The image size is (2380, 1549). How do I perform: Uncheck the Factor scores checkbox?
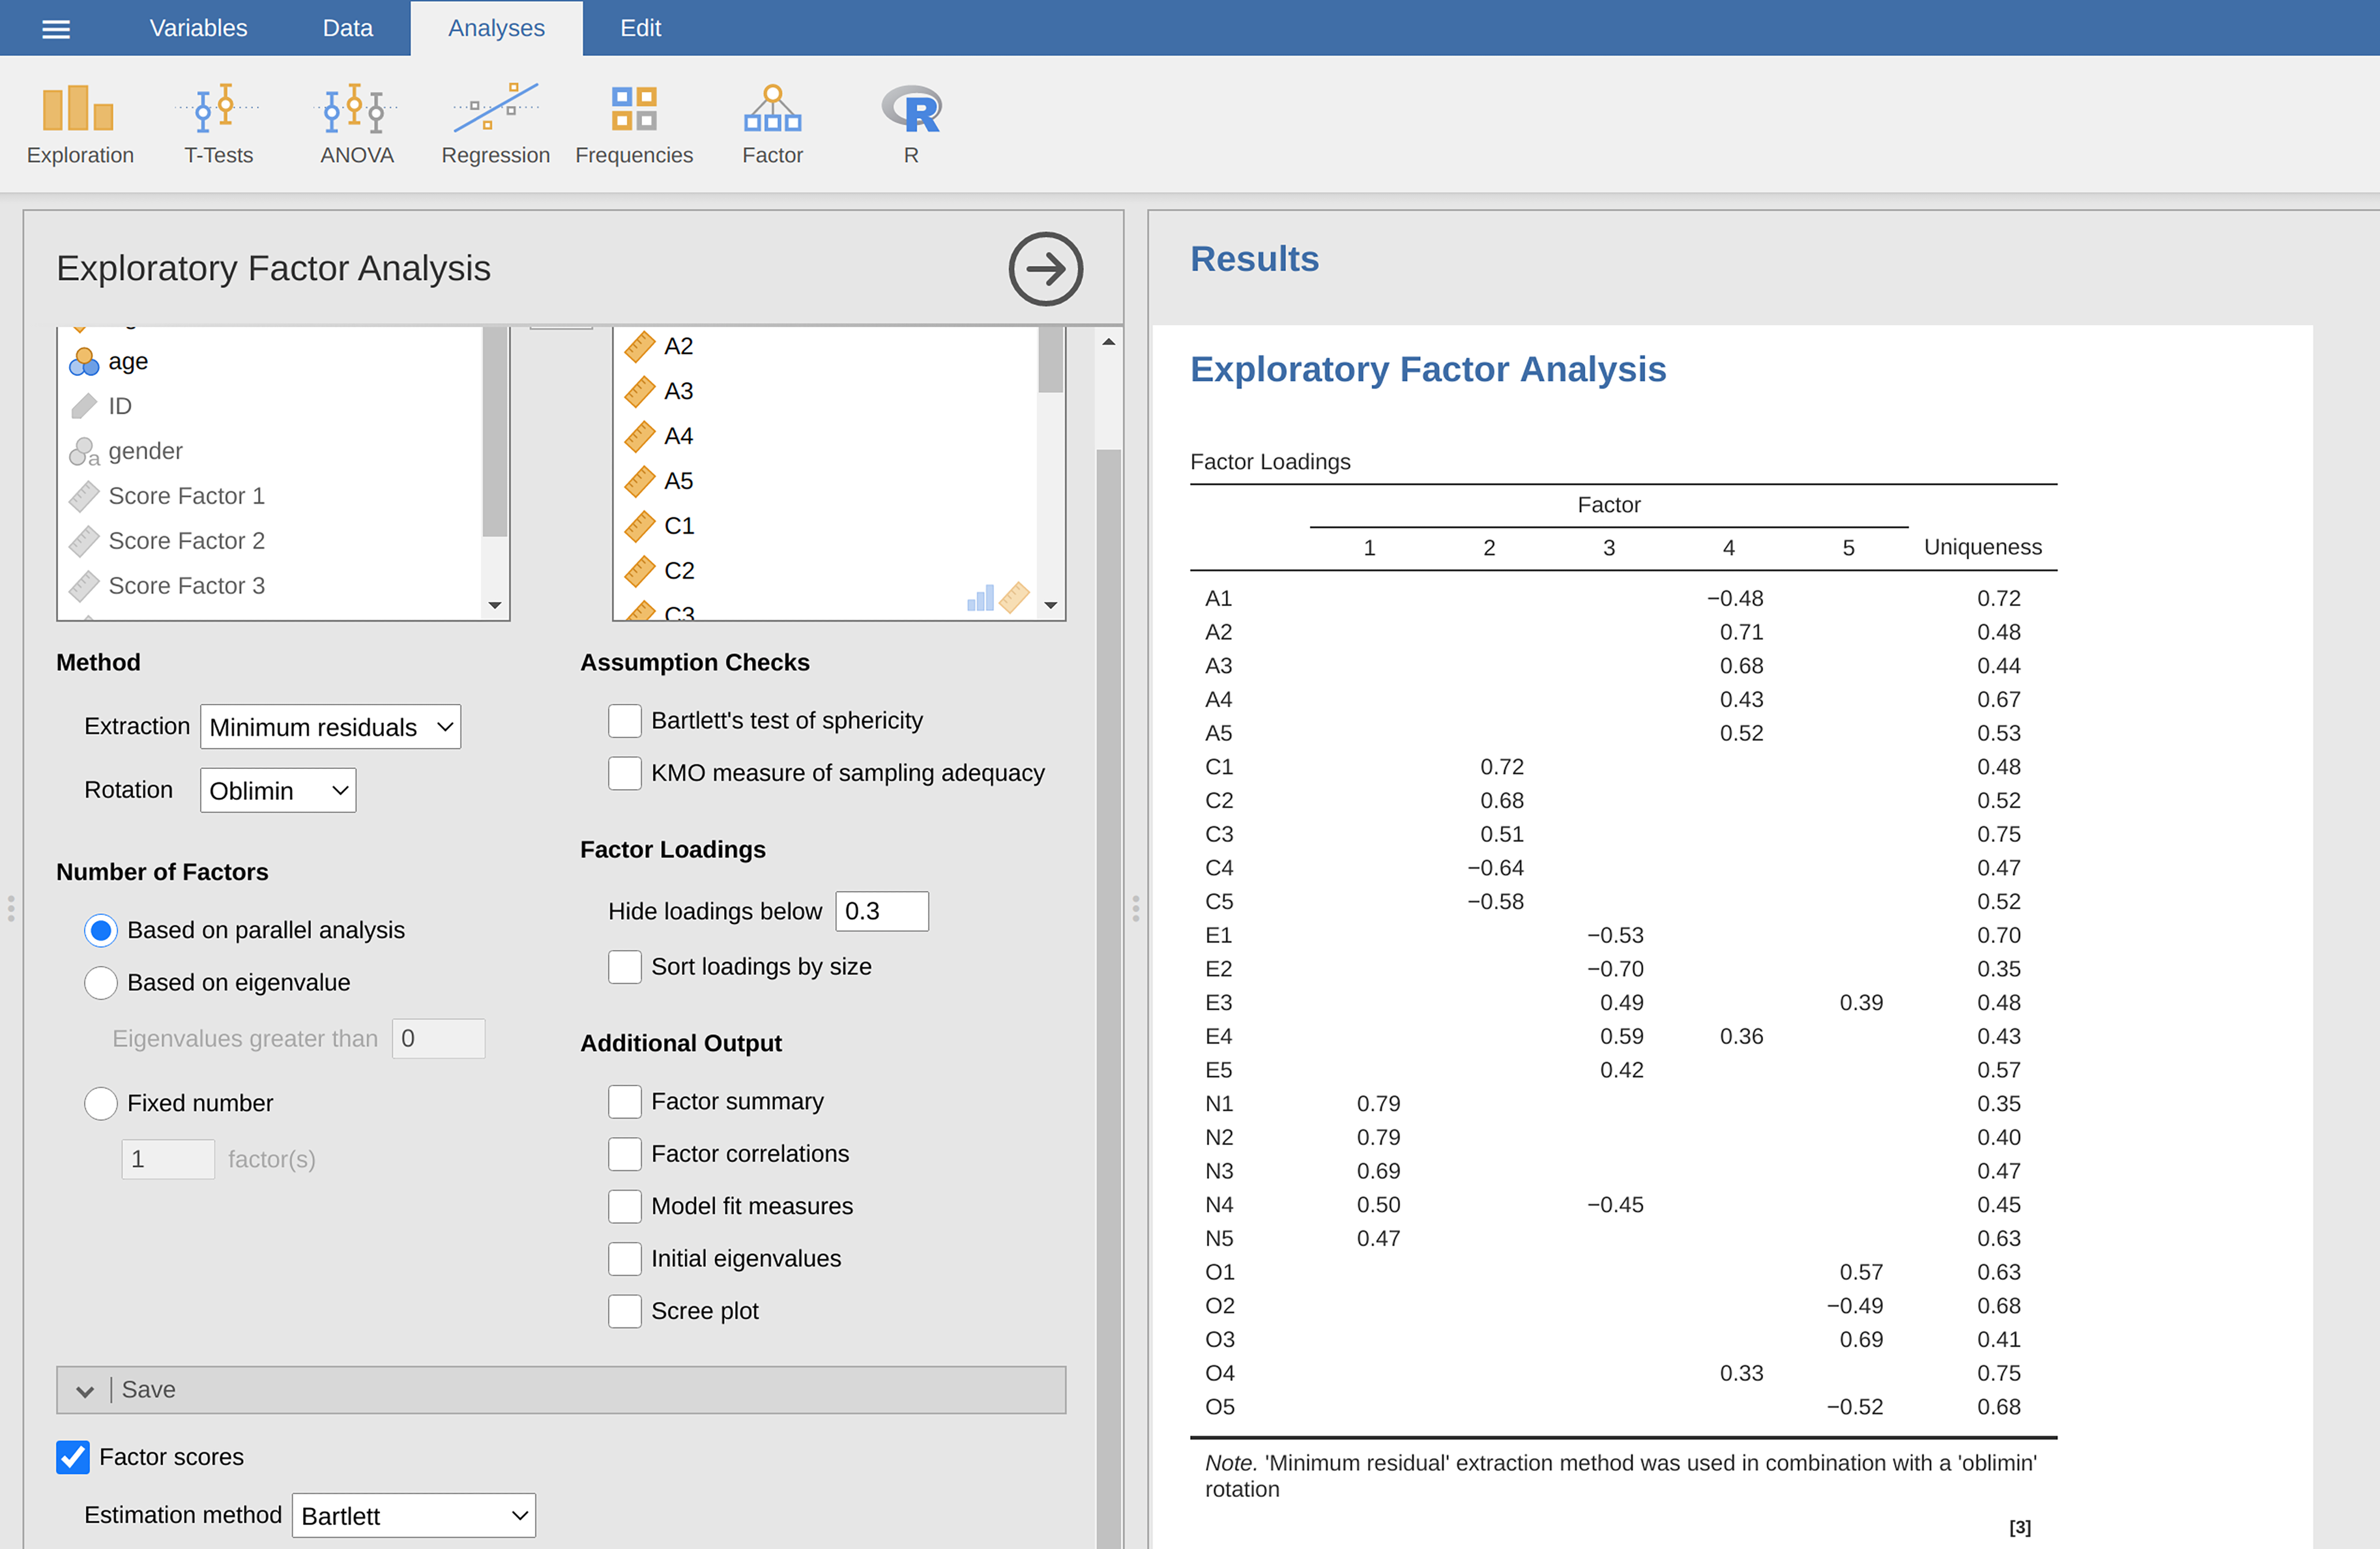click(x=73, y=1457)
